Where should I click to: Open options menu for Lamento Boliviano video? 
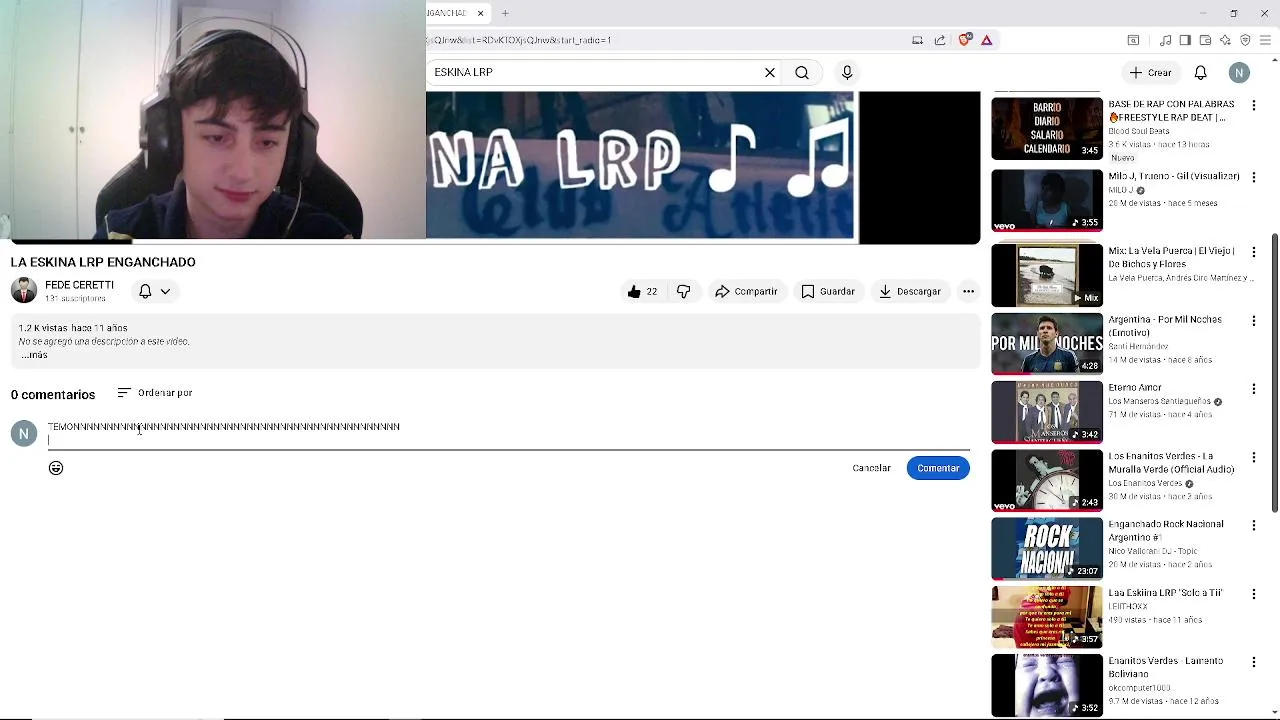[1254, 662]
